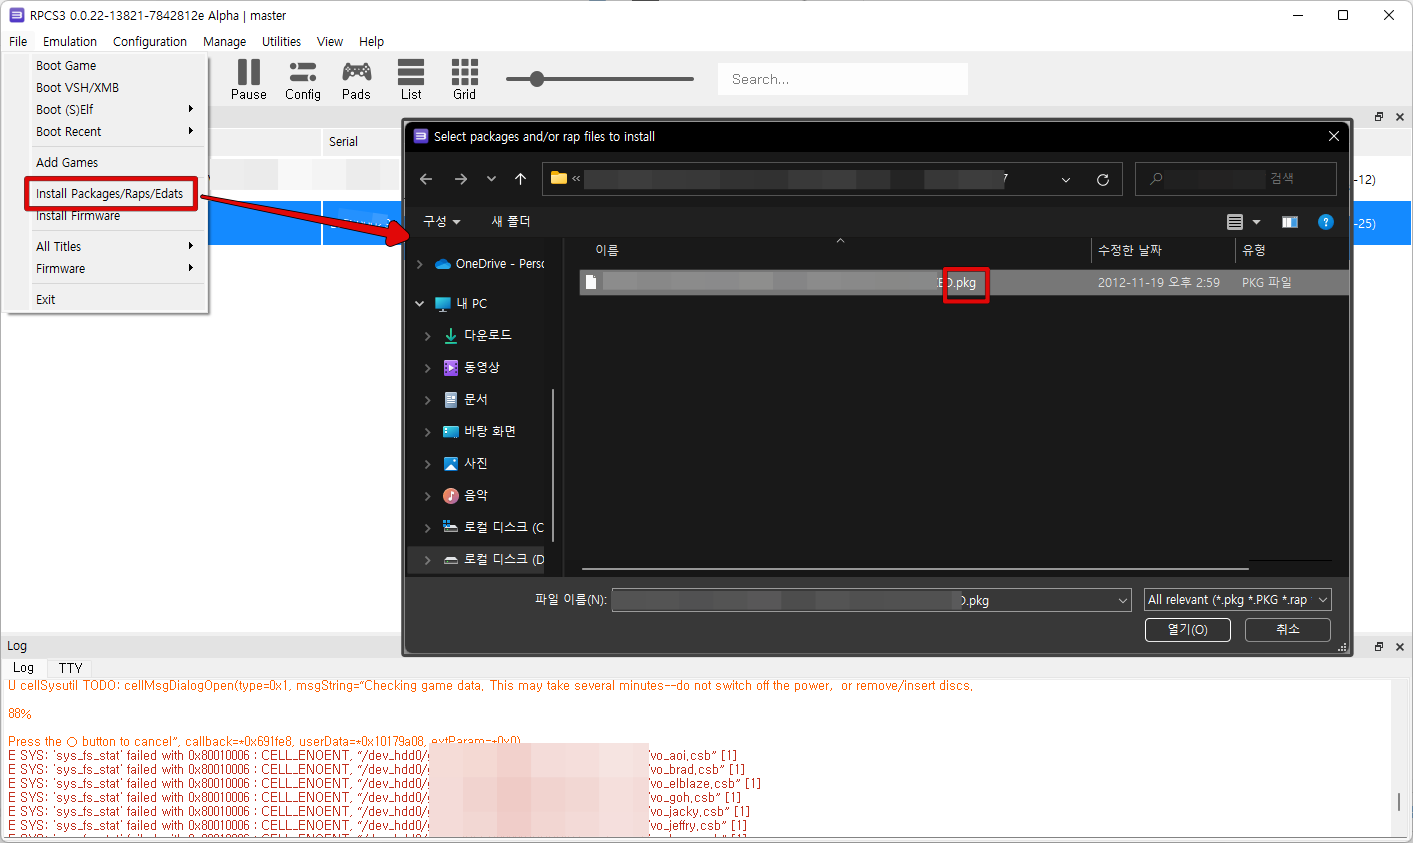Open recent locations dropdown in dialog
Viewport: 1413px width, 843px height.
point(491,179)
